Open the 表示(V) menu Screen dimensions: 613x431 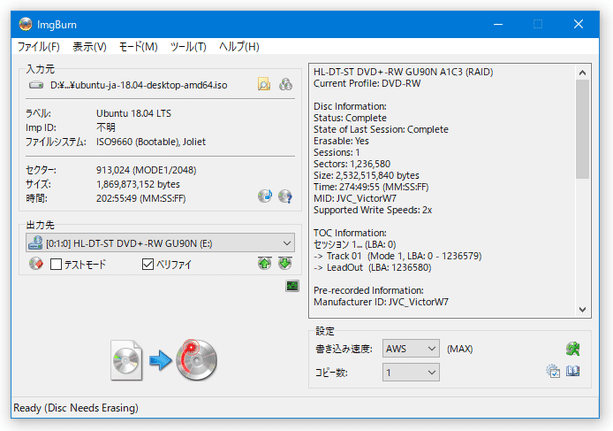pyautogui.click(x=90, y=47)
